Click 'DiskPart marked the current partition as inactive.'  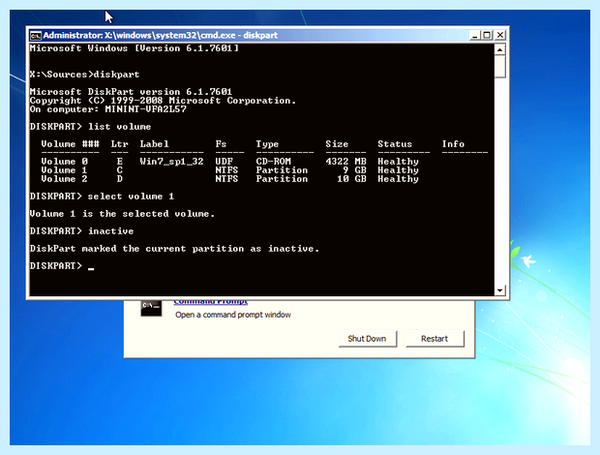[174, 249]
